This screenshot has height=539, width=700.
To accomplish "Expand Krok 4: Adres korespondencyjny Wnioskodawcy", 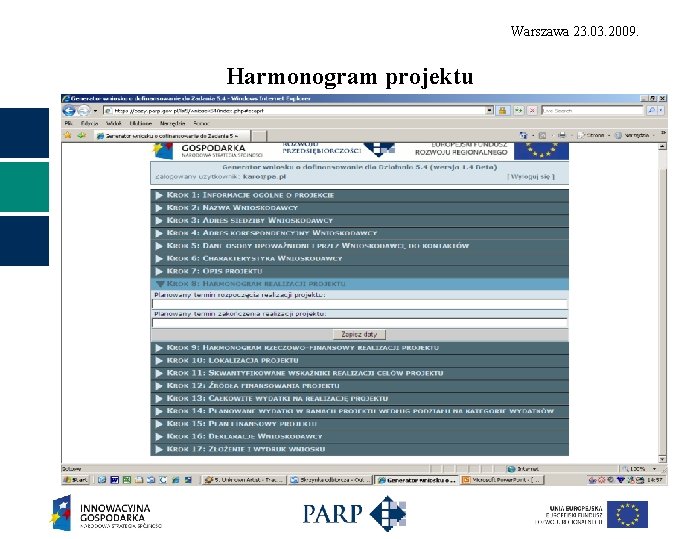I will (x=359, y=233).
